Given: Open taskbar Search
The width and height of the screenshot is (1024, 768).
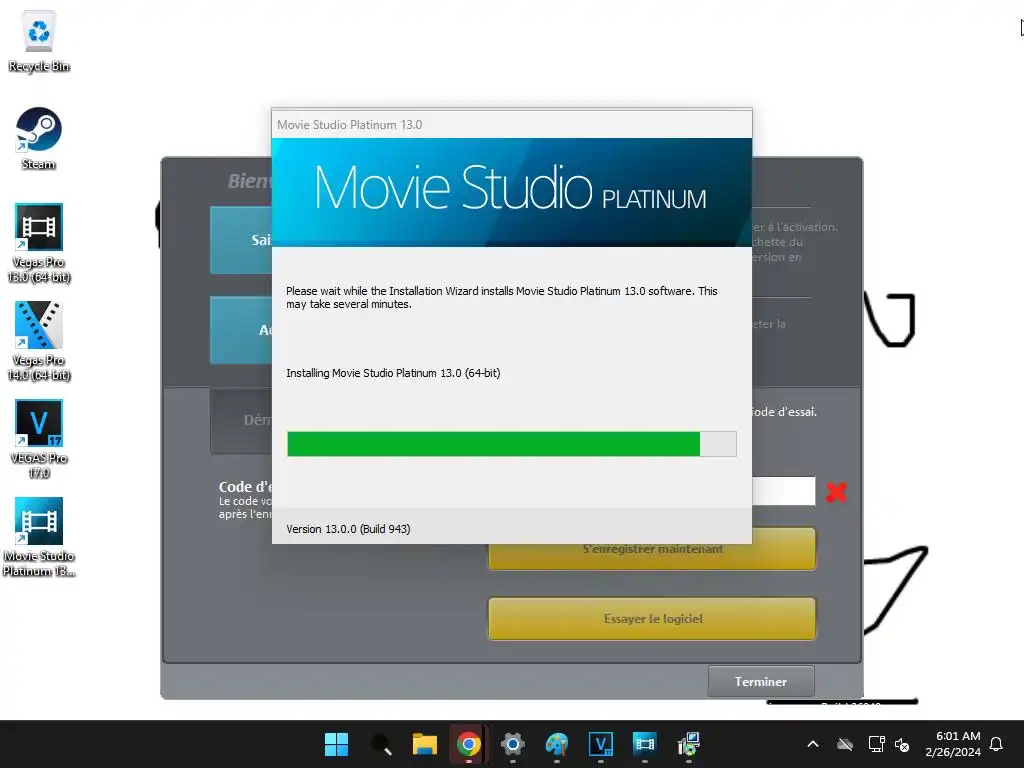Looking at the screenshot, I should point(381,744).
